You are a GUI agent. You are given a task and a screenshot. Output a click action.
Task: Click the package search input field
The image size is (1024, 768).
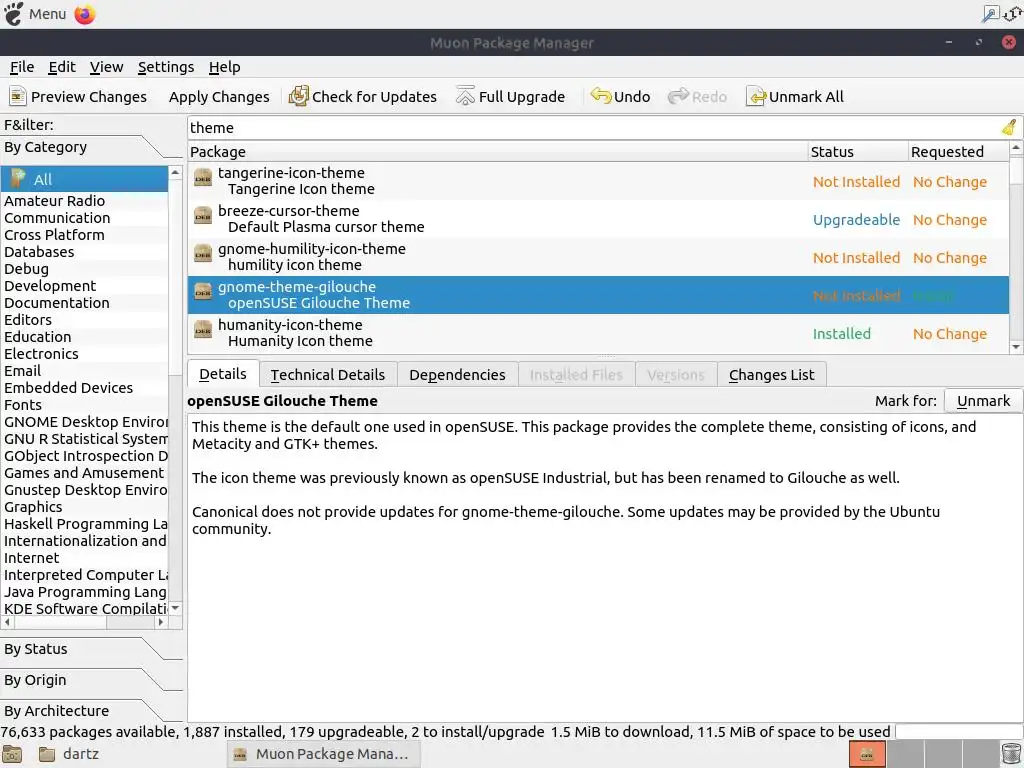pyautogui.click(x=594, y=127)
